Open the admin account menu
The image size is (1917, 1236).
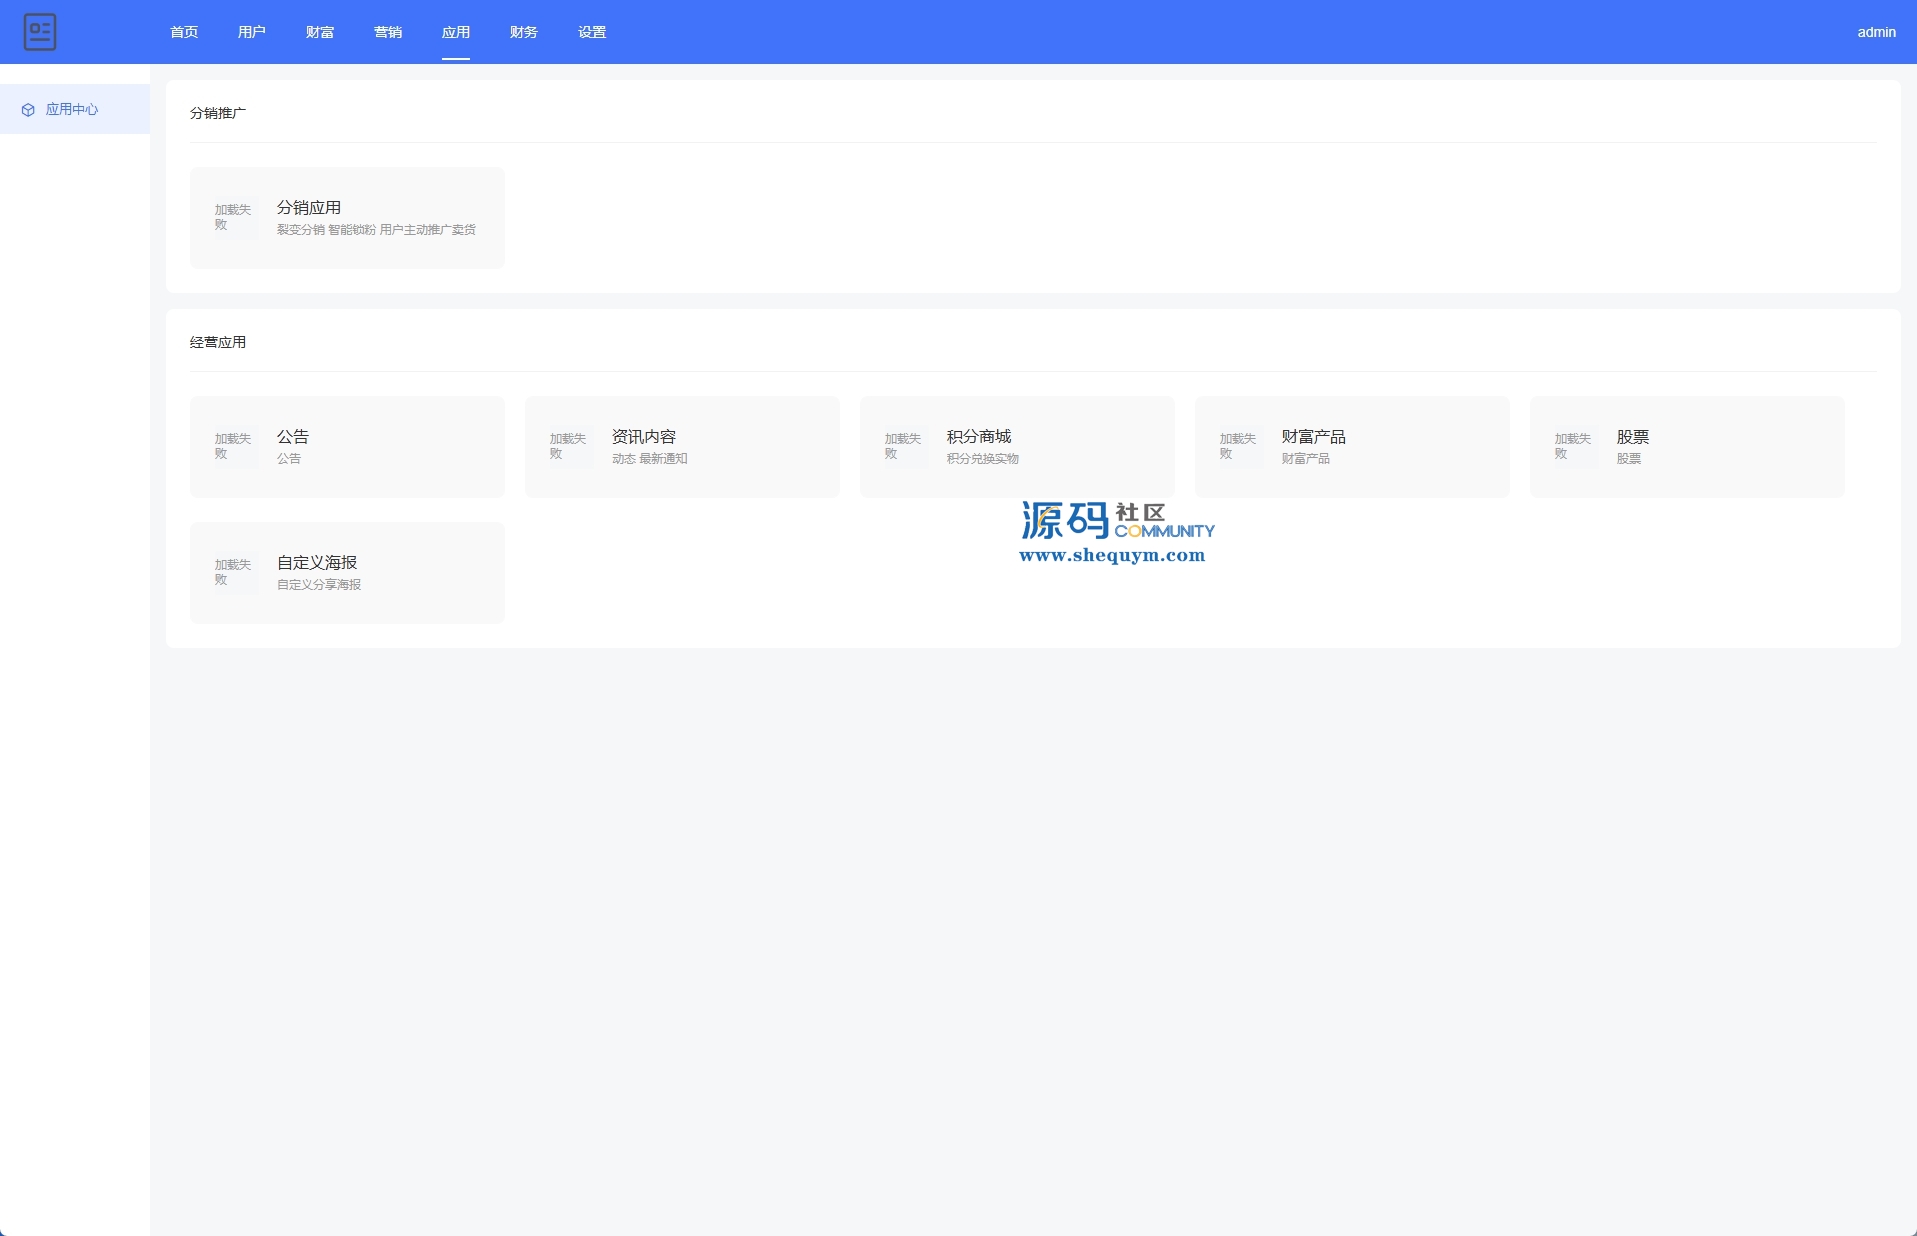click(1876, 32)
